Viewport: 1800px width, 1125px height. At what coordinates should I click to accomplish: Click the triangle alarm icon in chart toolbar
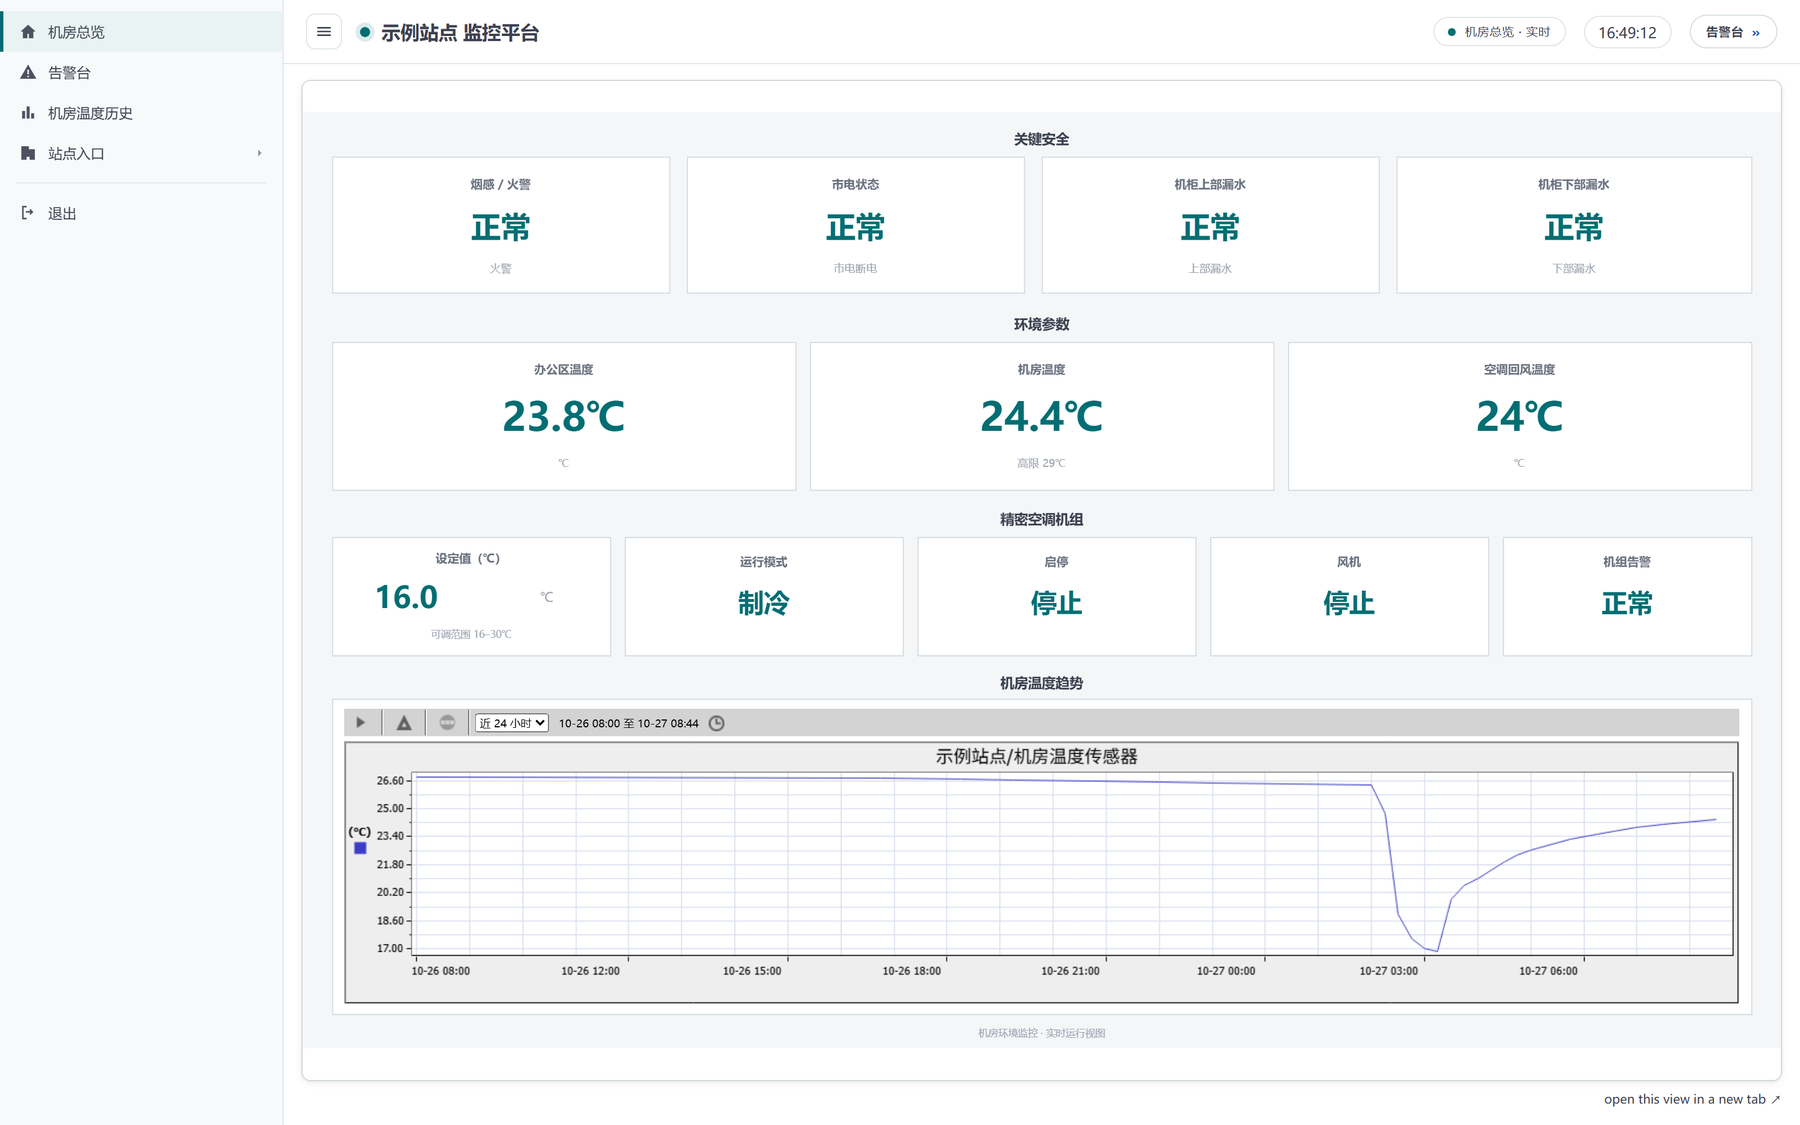click(404, 722)
